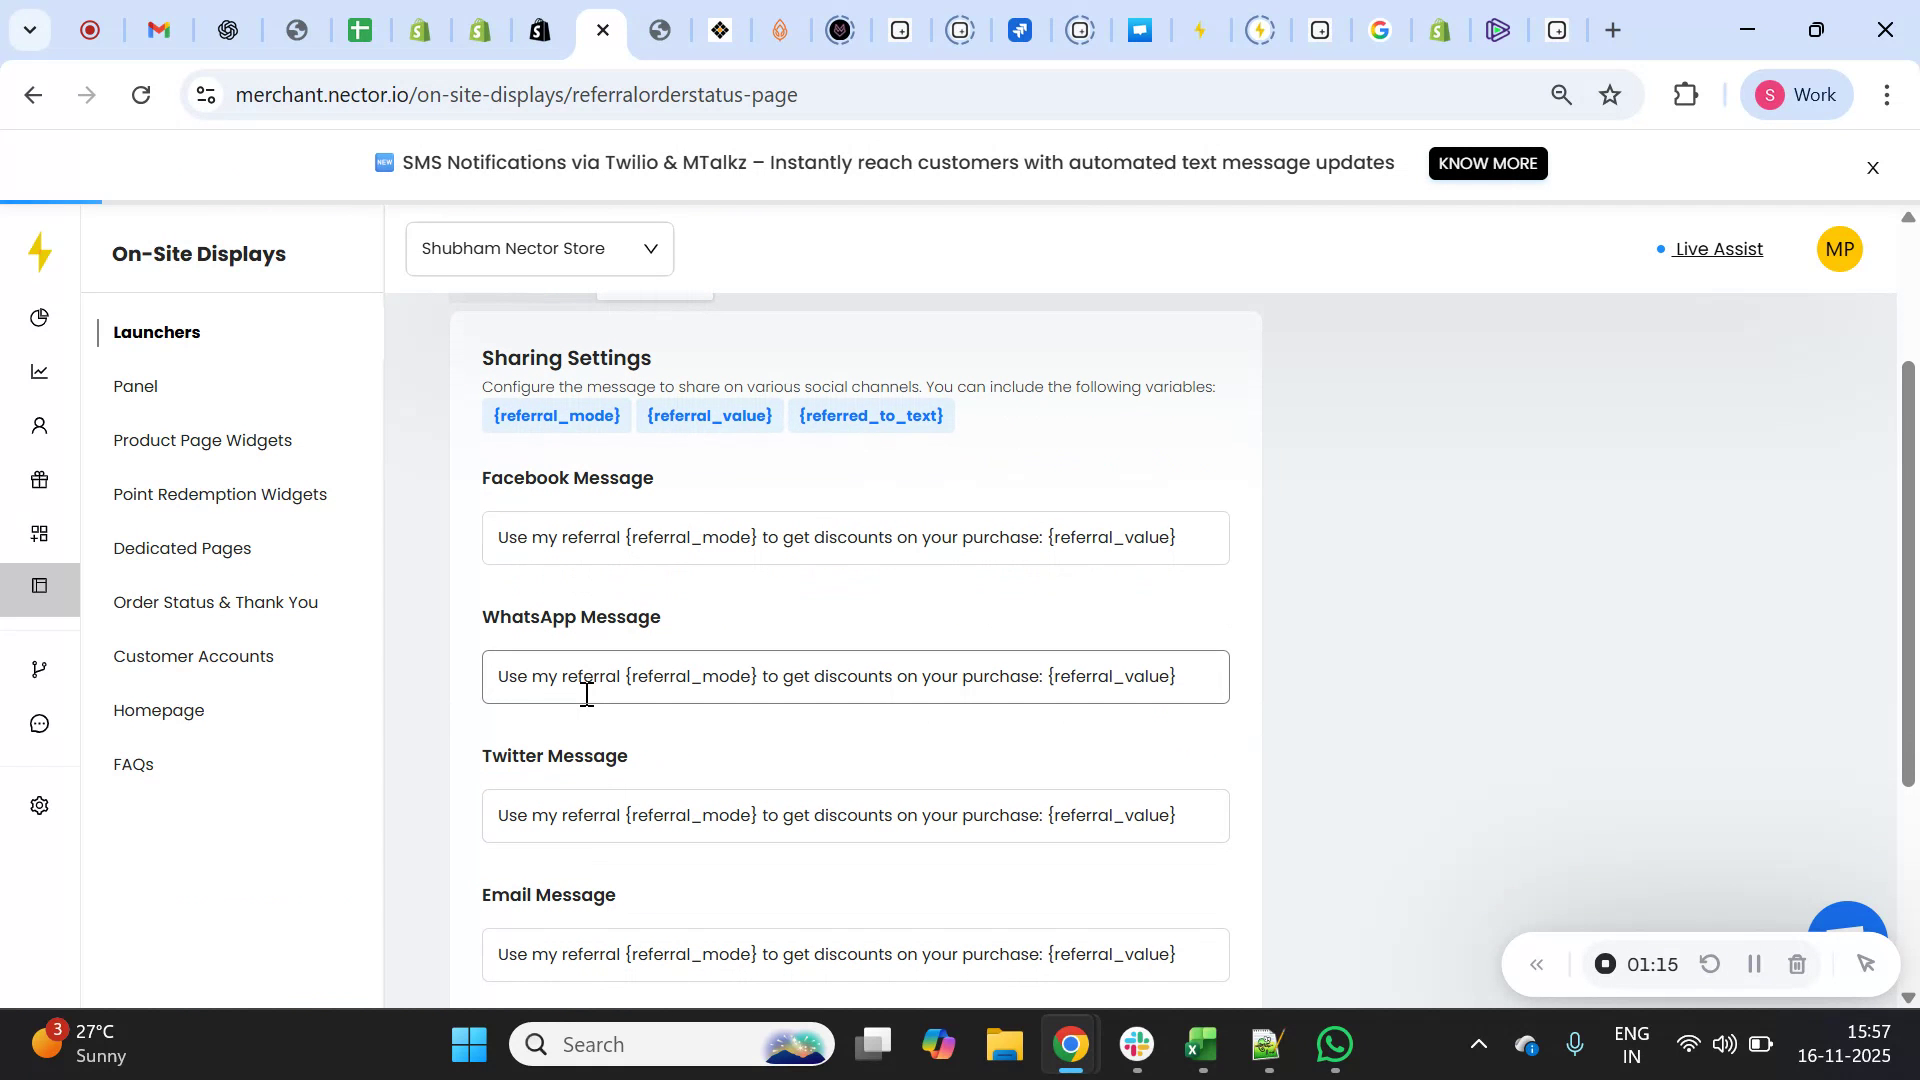Open the widgets grid icon in sidebar

coord(40,532)
